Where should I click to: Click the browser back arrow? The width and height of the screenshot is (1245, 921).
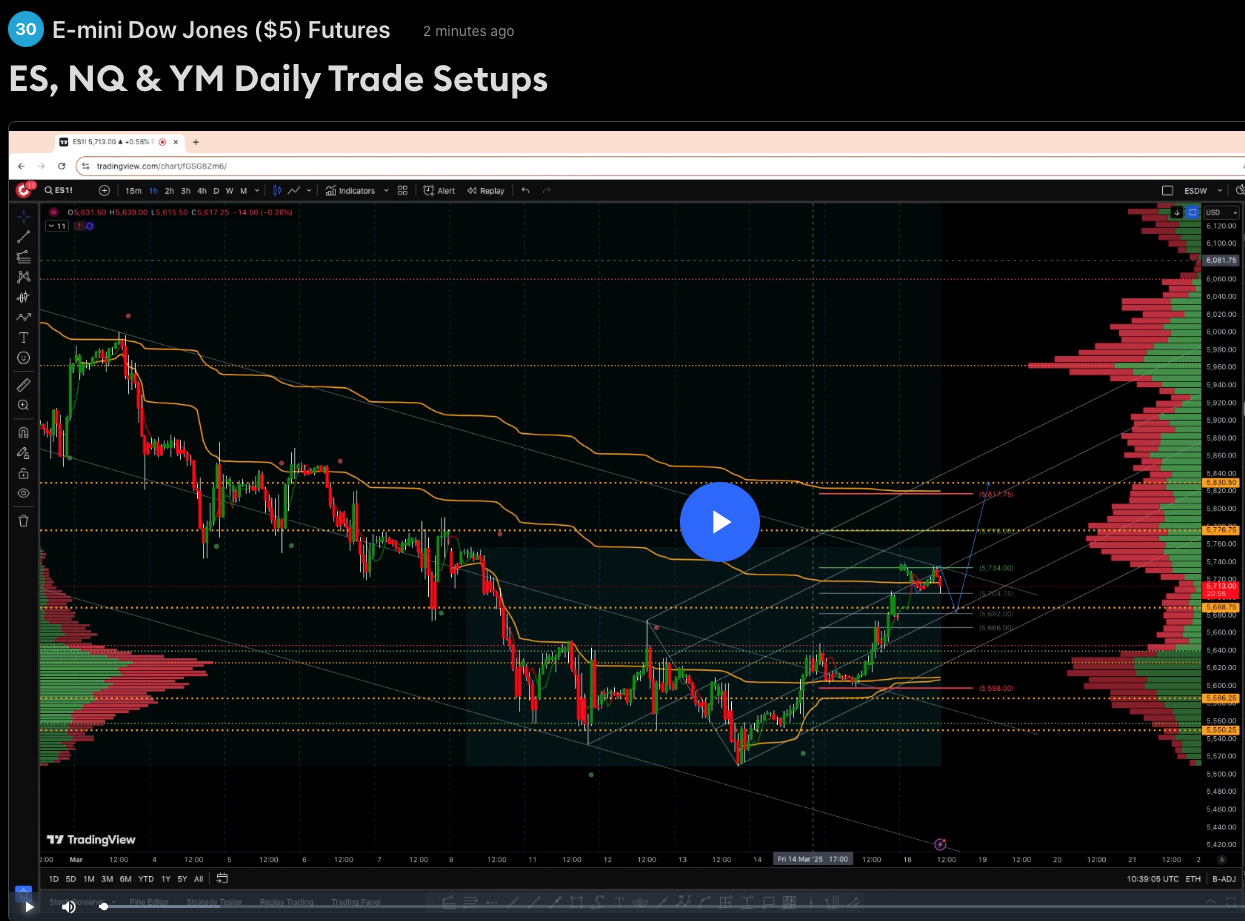(22, 166)
